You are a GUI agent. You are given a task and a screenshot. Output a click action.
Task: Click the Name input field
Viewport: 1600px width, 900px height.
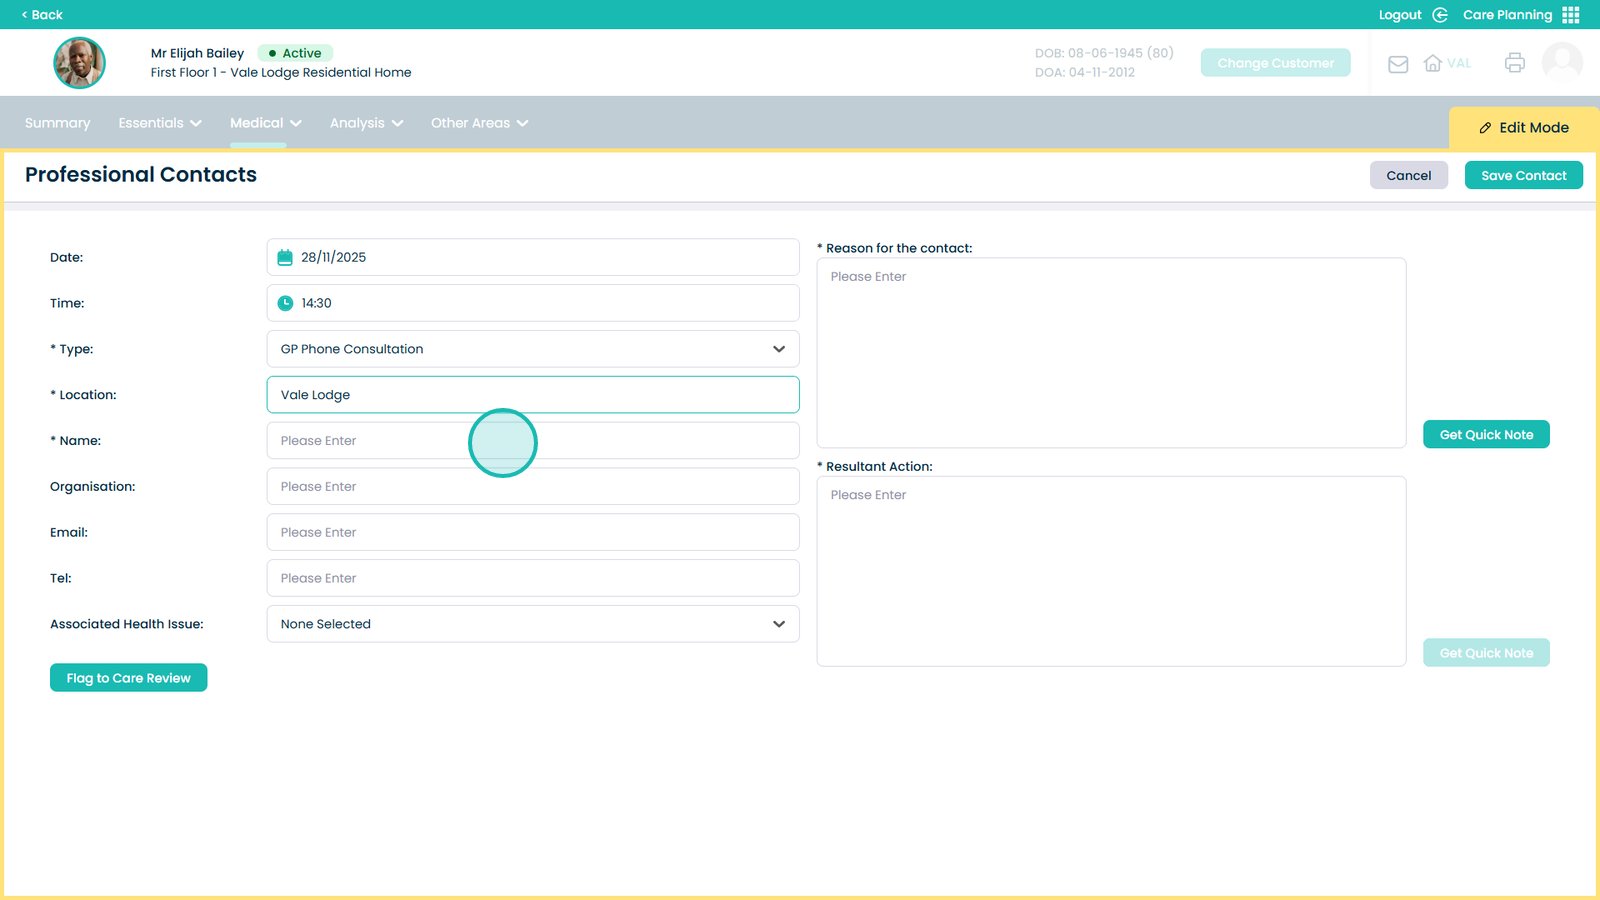tap(532, 441)
